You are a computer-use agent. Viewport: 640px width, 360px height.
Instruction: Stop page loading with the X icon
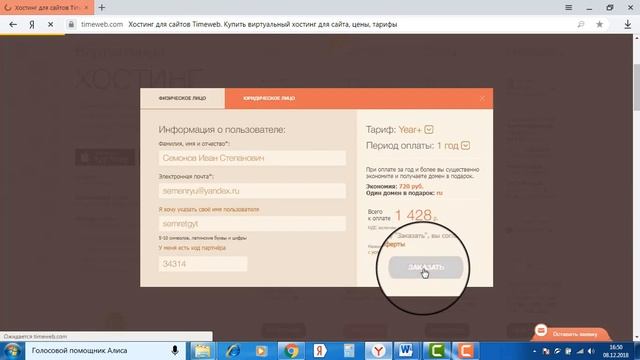click(51, 24)
